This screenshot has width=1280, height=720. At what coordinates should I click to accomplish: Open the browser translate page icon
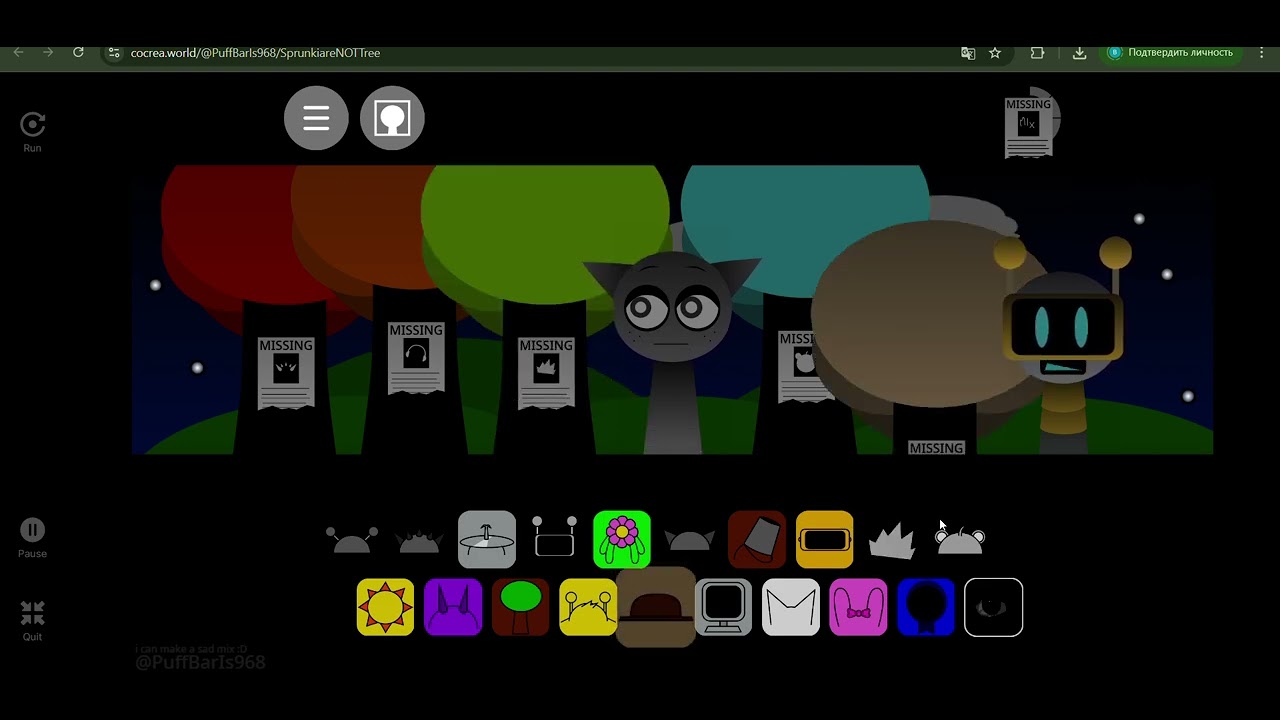pyautogui.click(x=968, y=53)
